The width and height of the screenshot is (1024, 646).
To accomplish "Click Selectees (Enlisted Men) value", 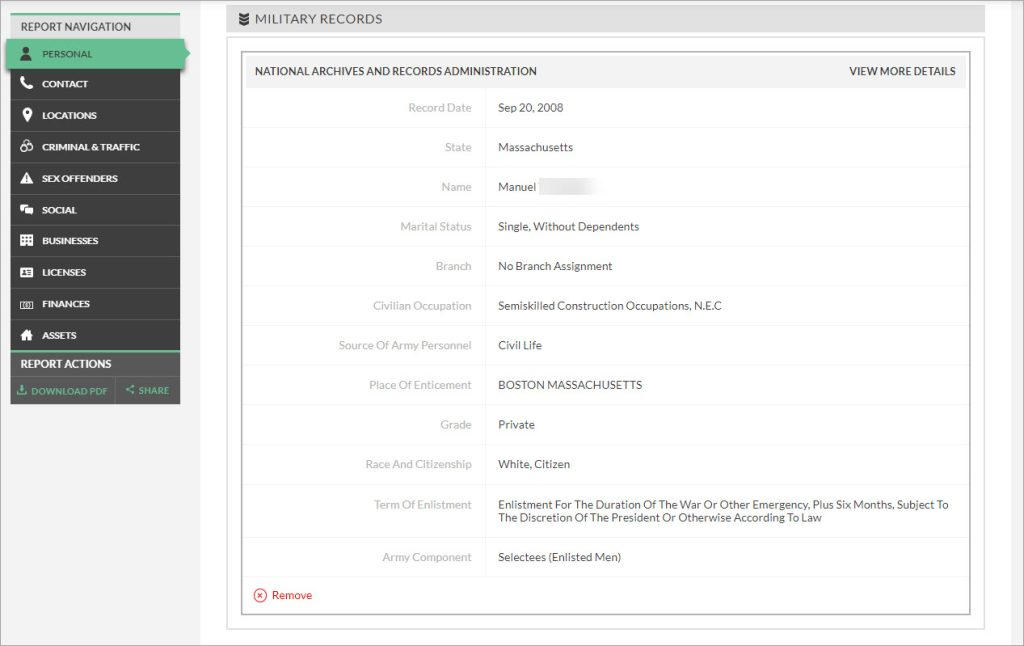I will 559,557.
